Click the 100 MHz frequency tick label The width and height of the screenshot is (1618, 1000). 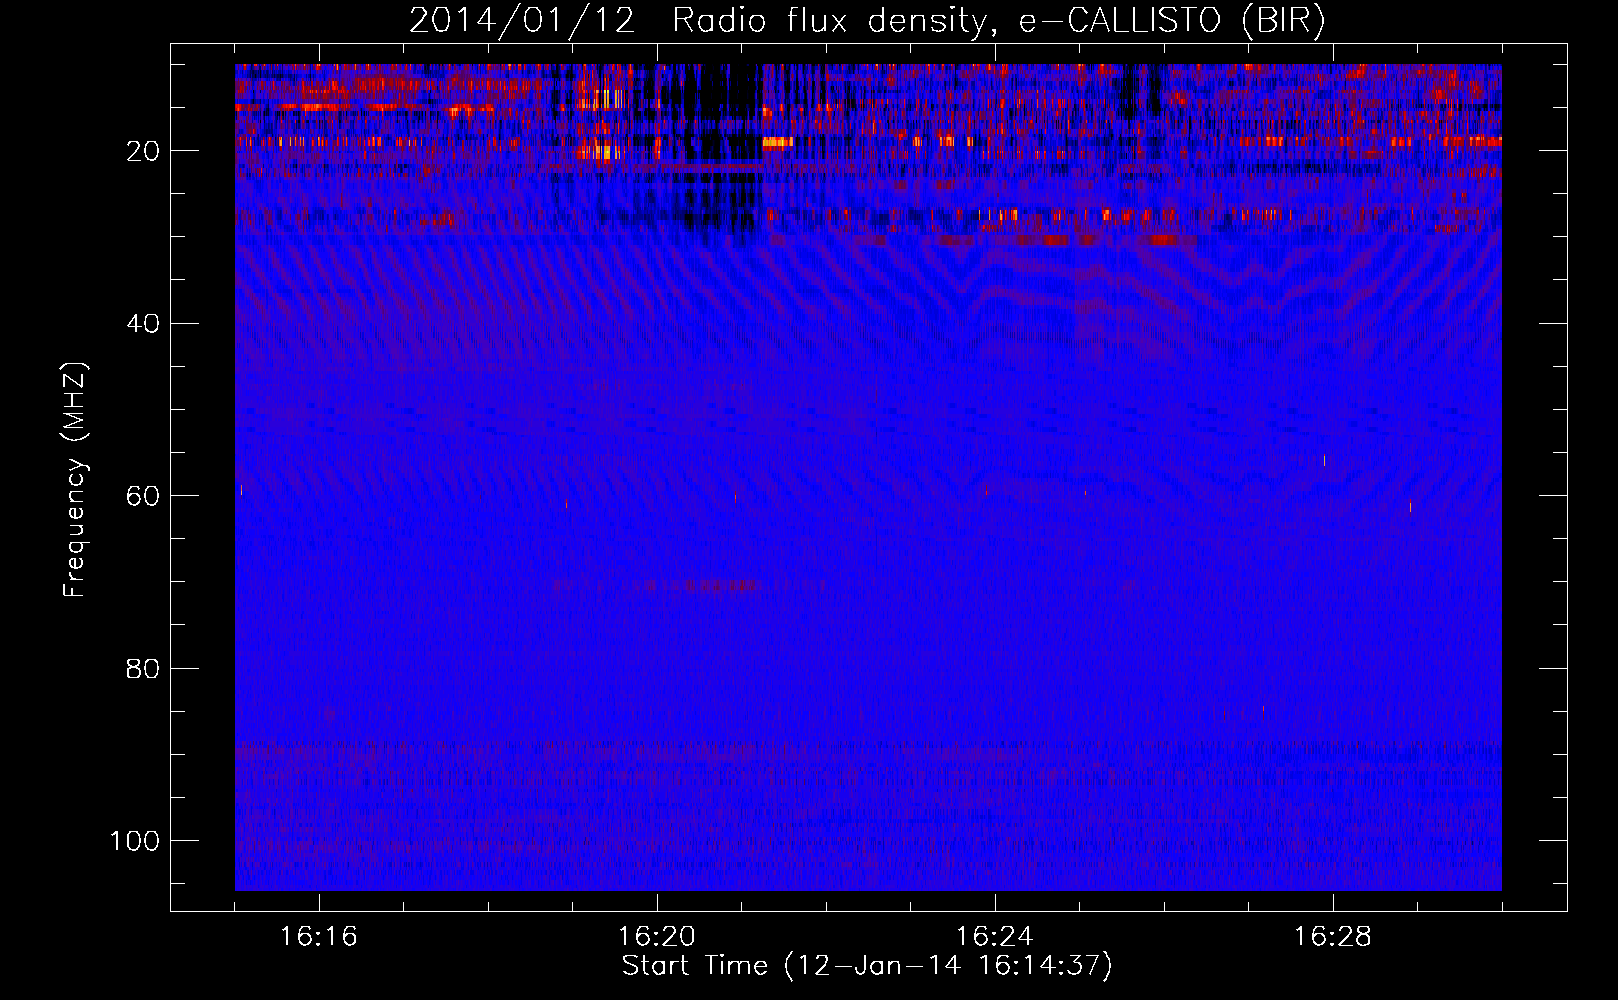click(x=135, y=841)
